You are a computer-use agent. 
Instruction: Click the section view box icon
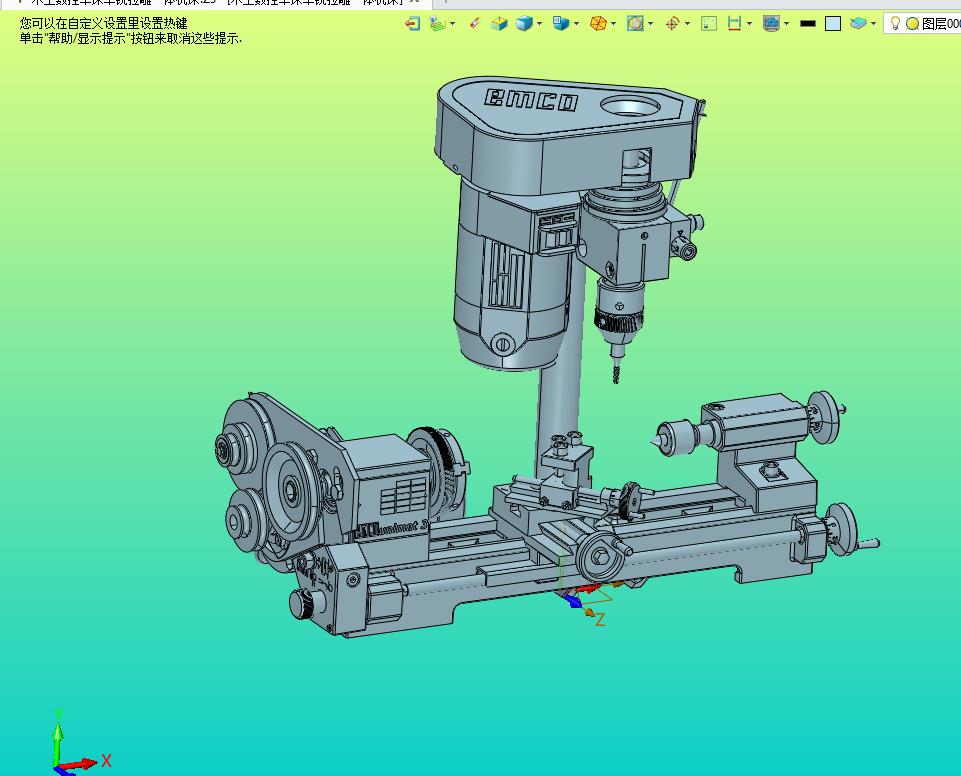(635, 23)
